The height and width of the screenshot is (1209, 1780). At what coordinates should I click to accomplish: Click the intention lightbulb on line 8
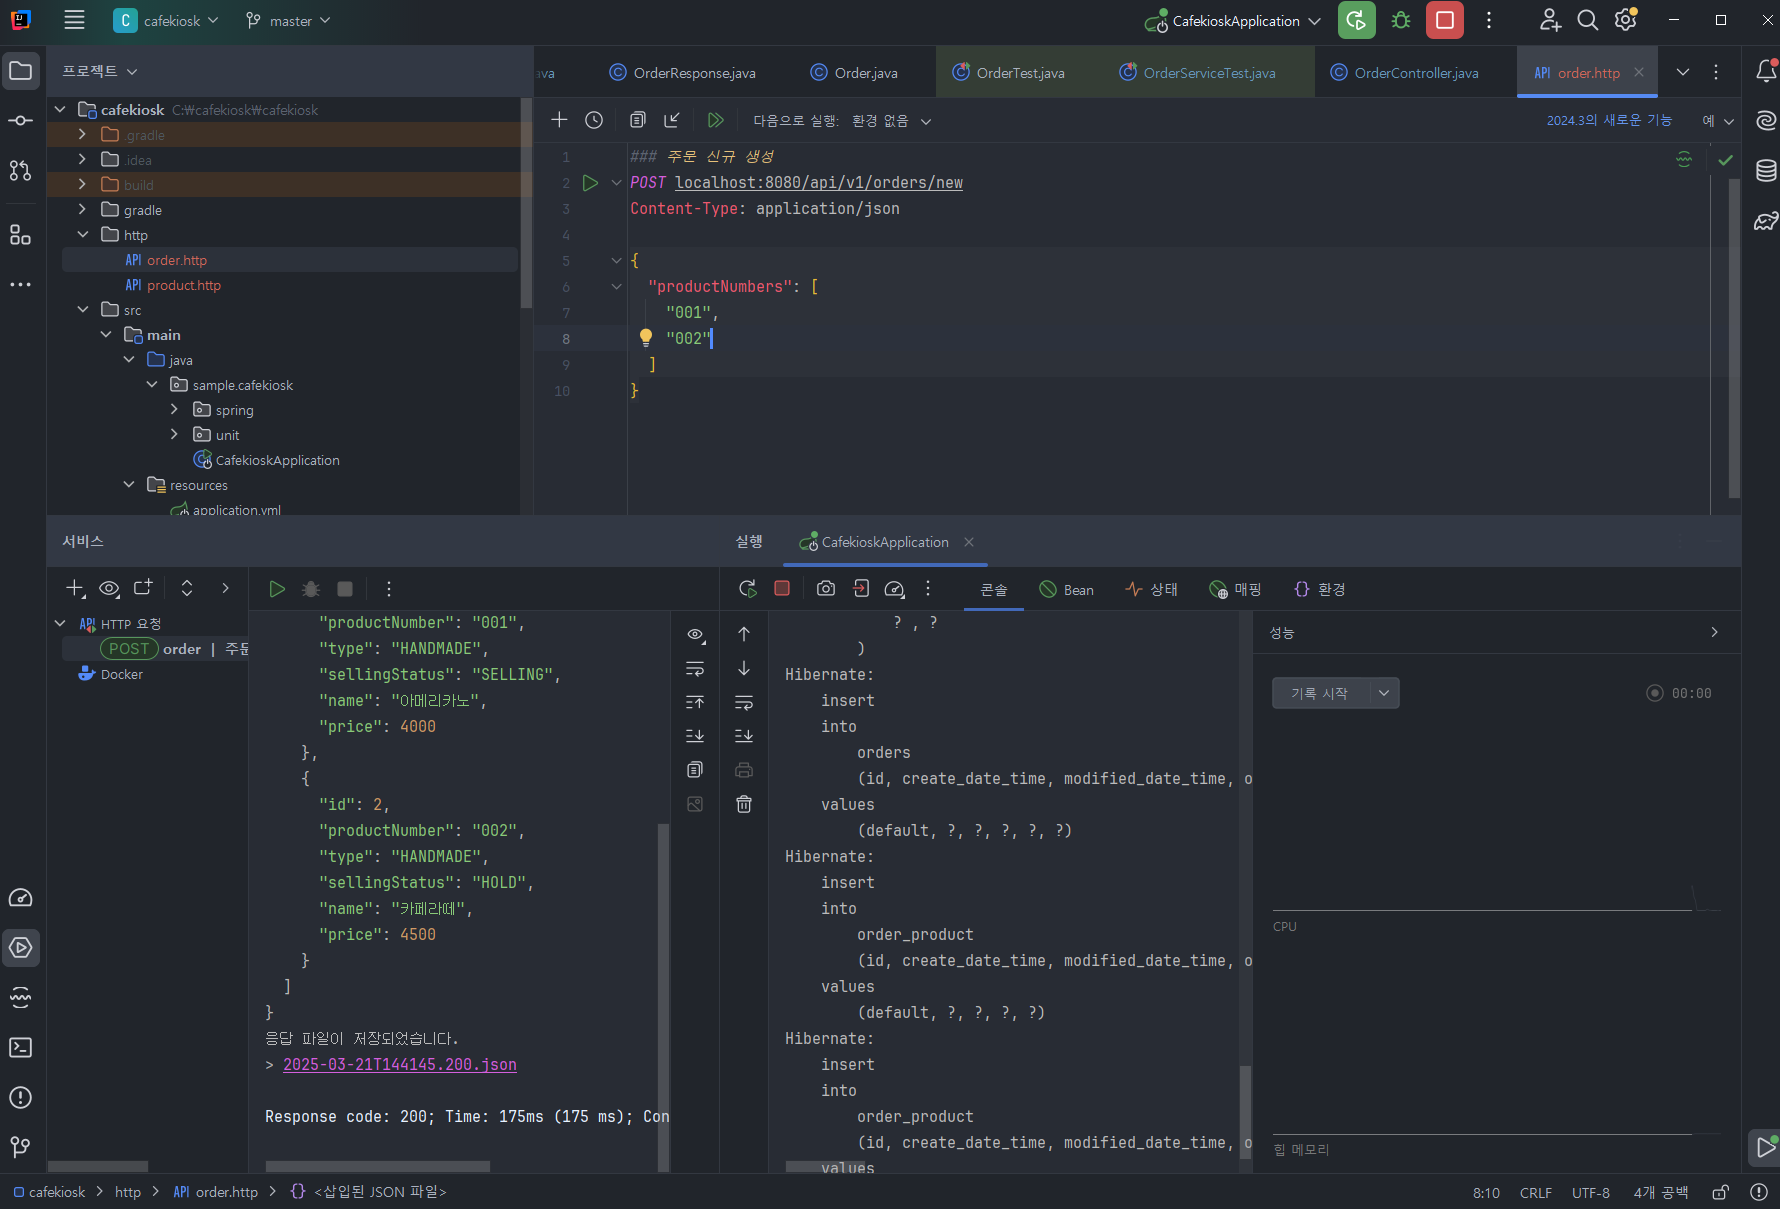645,338
